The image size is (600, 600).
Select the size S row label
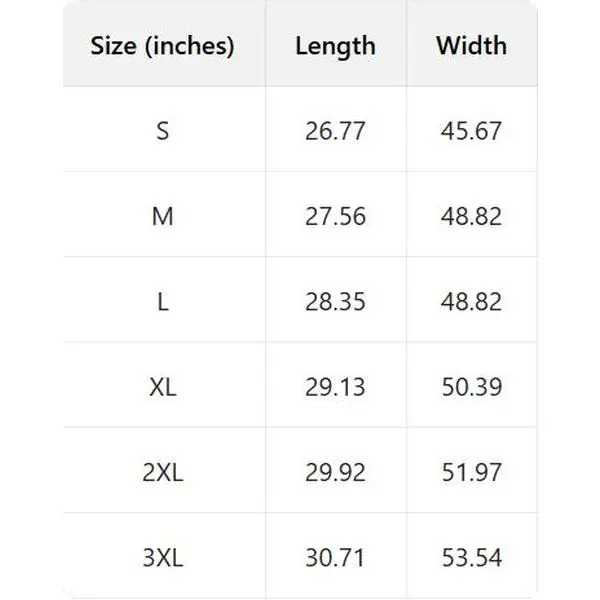tap(163, 131)
